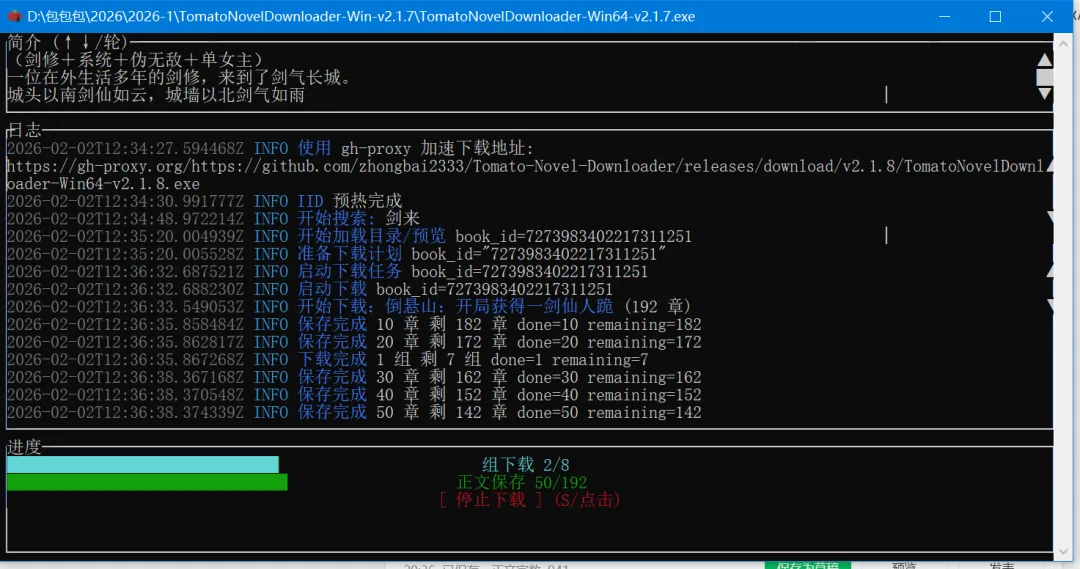The width and height of the screenshot is (1080, 569).
Task: Click the intro panel scroll-down arrow
Action: tap(1044, 93)
